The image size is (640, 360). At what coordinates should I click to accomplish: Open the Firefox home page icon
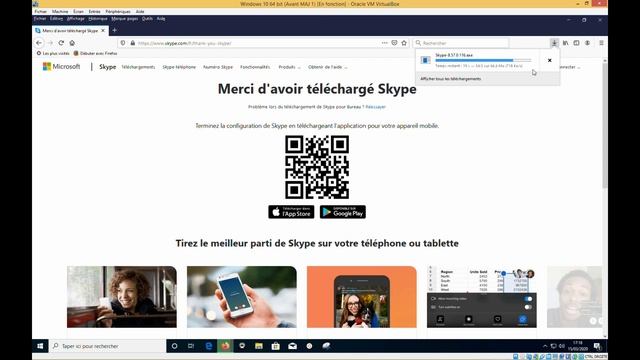72,43
